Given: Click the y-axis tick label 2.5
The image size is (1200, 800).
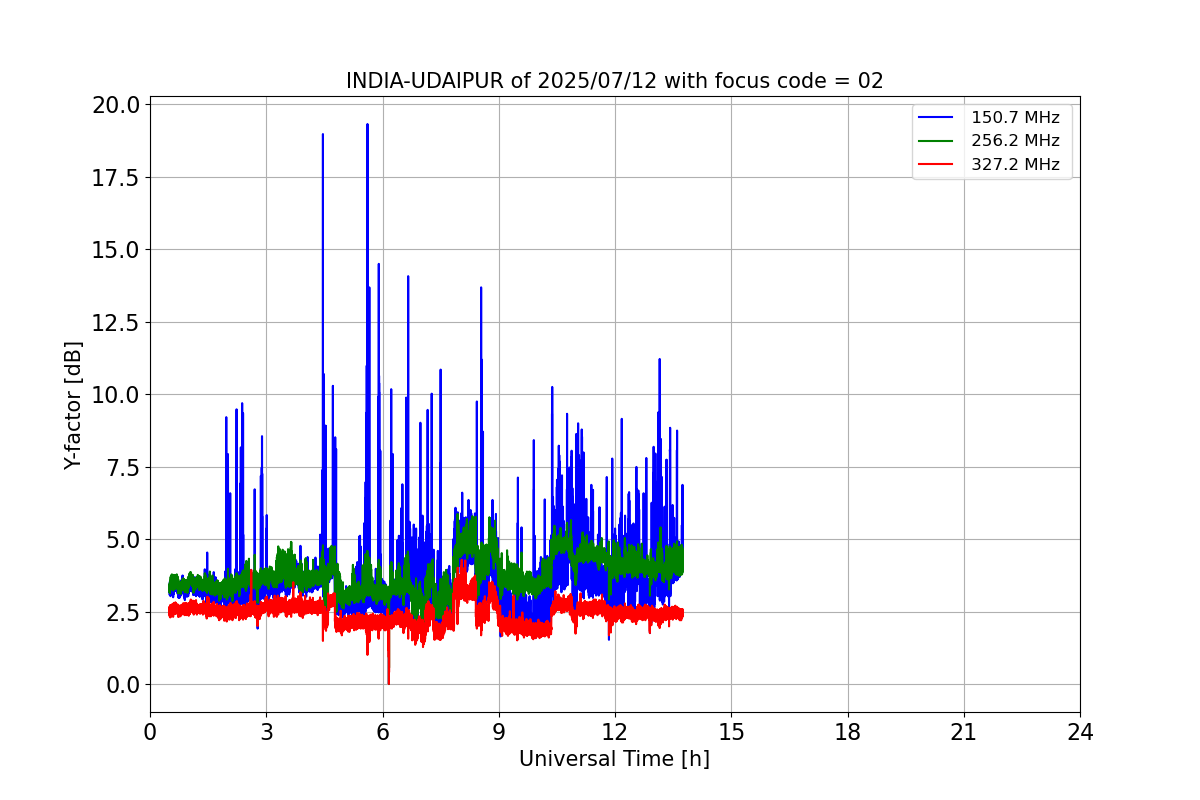Looking at the screenshot, I should (x=123, y=612).
